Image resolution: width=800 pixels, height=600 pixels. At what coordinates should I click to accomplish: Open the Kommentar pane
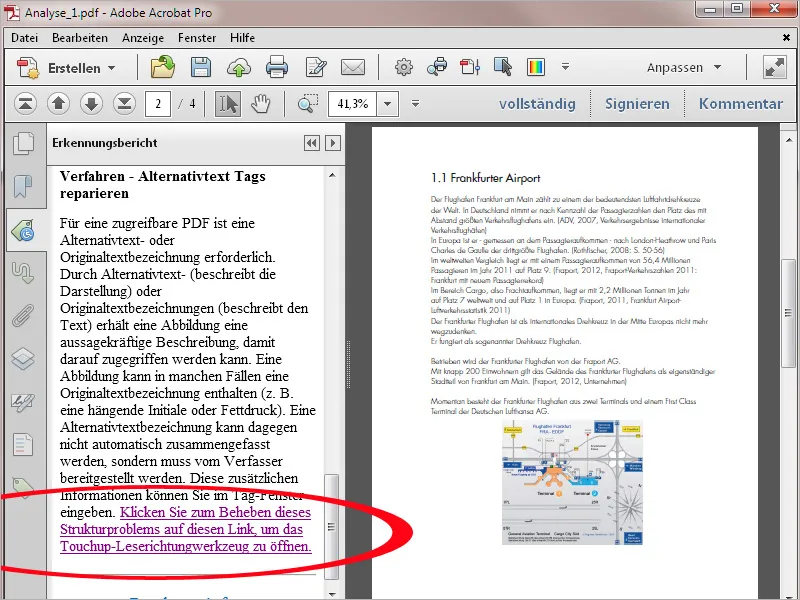coord(740,104)
